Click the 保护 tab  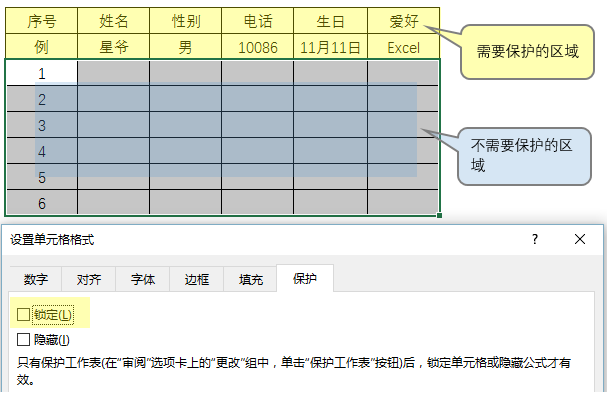point(305,278)
